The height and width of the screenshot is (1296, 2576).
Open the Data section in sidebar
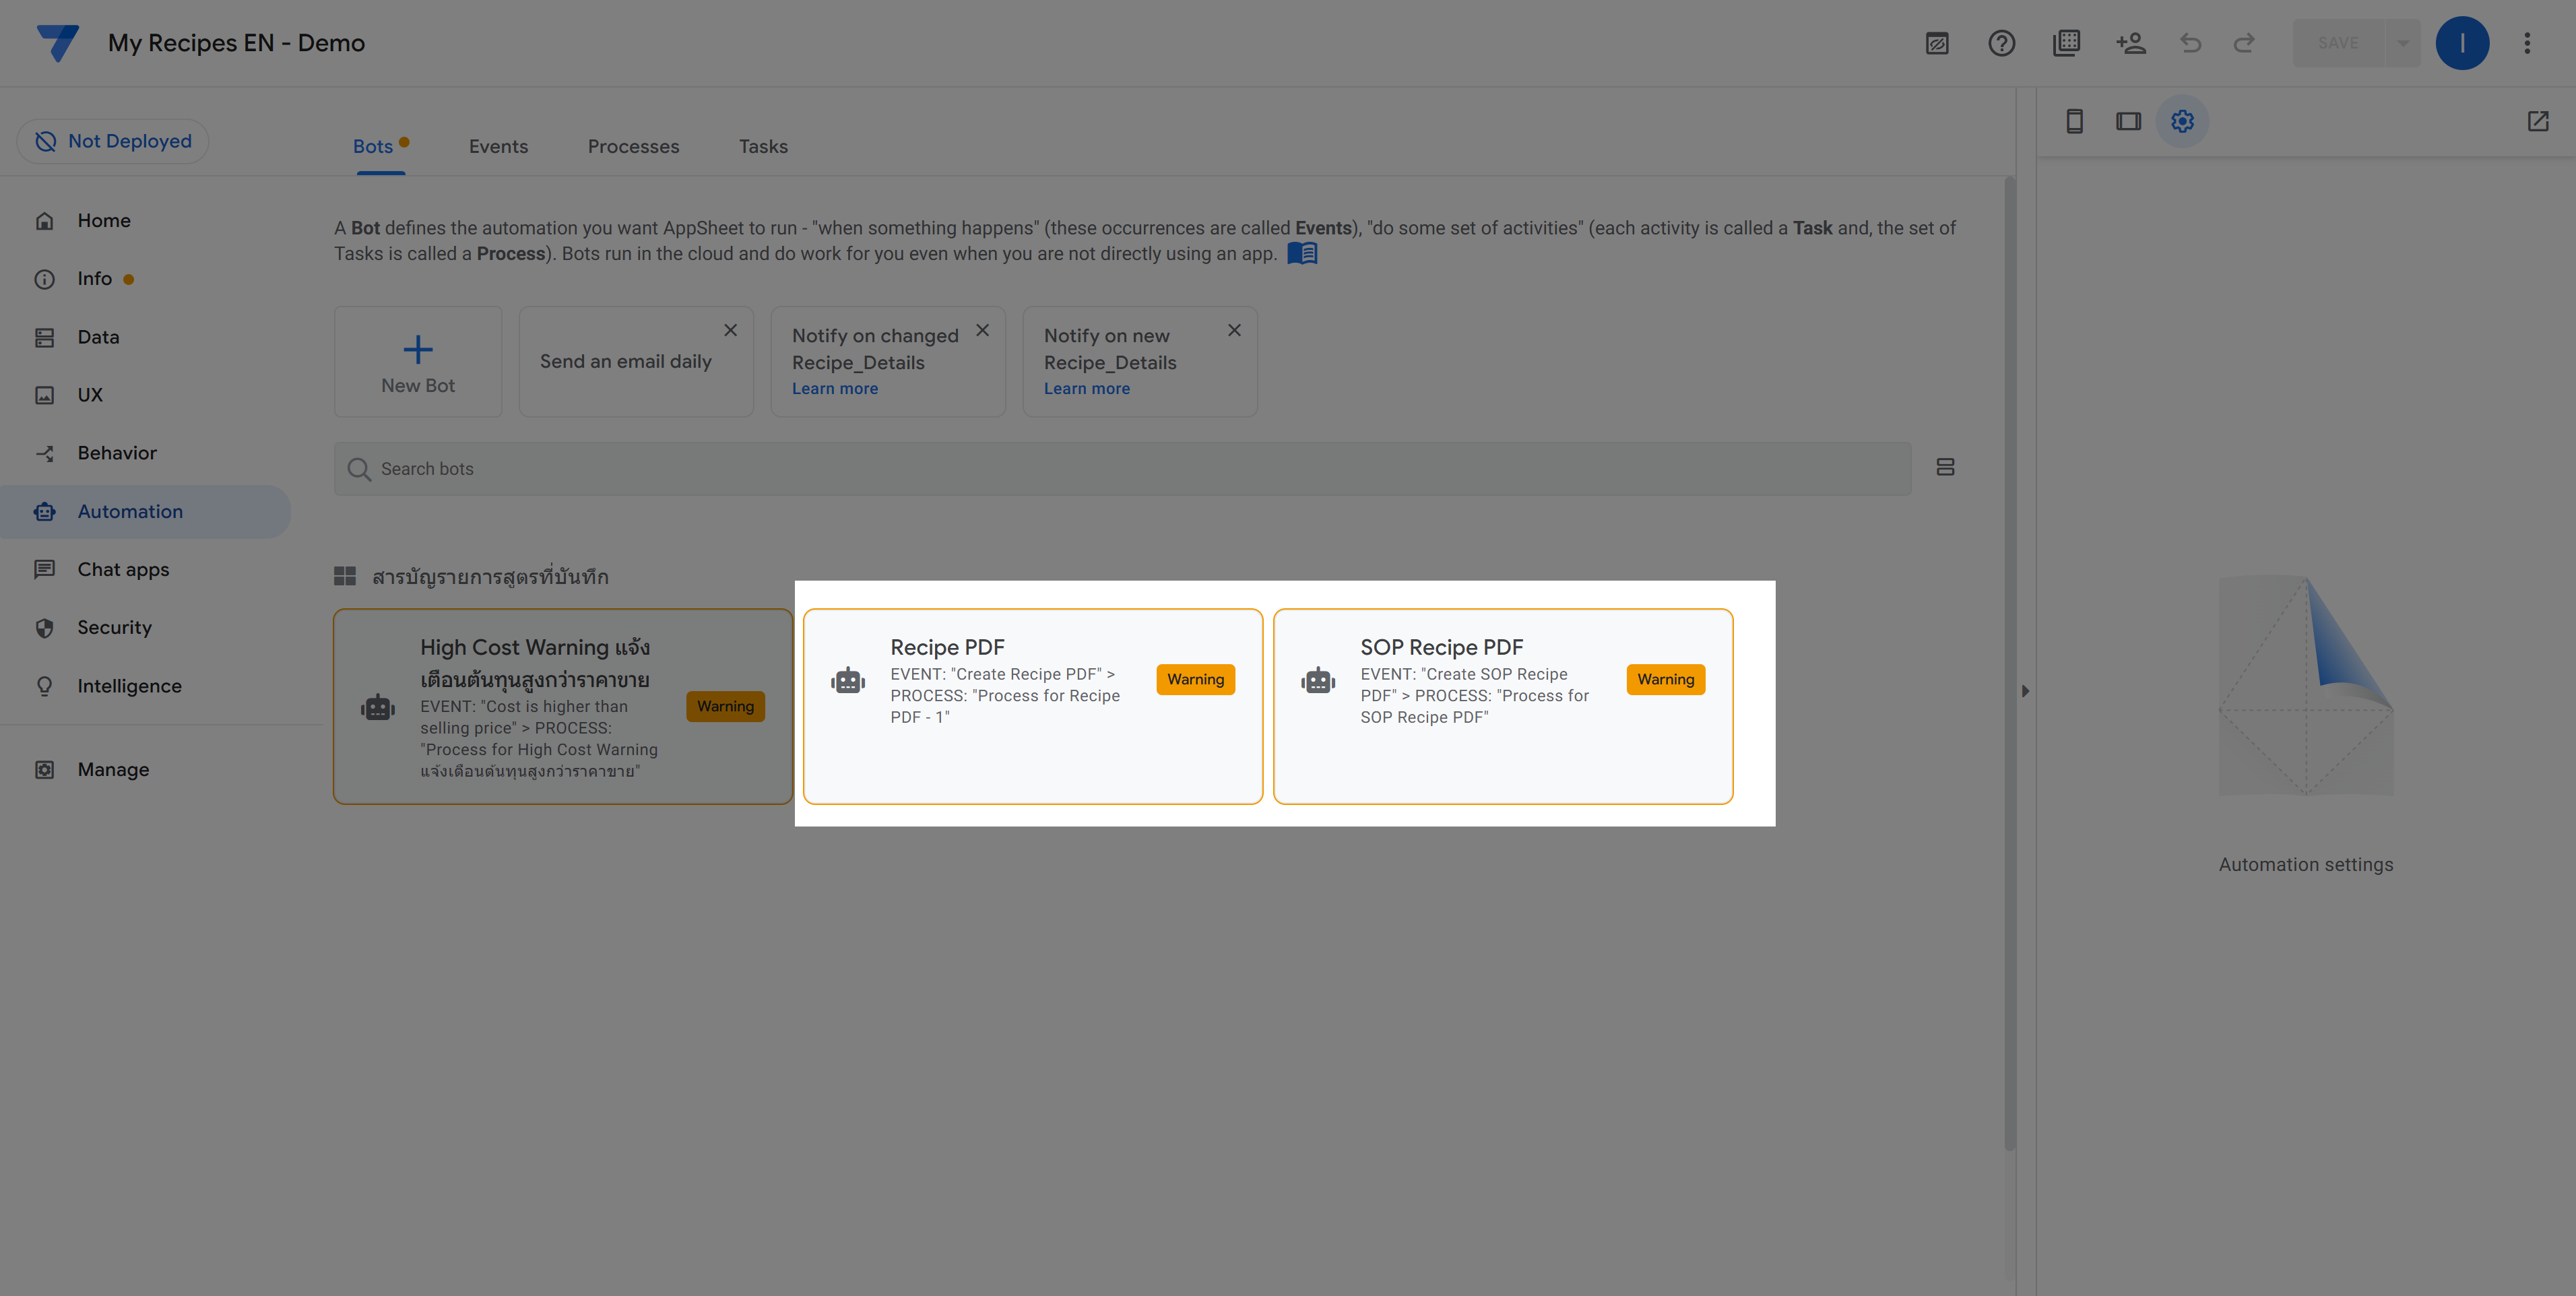pyautogui.click(x=146, y=337)
